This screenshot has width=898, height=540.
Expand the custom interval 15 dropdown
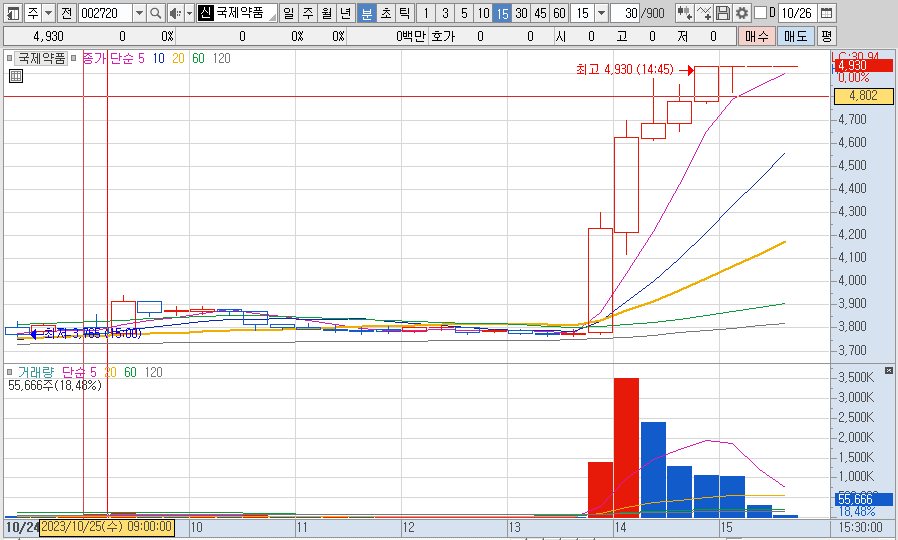pos(601,13)
